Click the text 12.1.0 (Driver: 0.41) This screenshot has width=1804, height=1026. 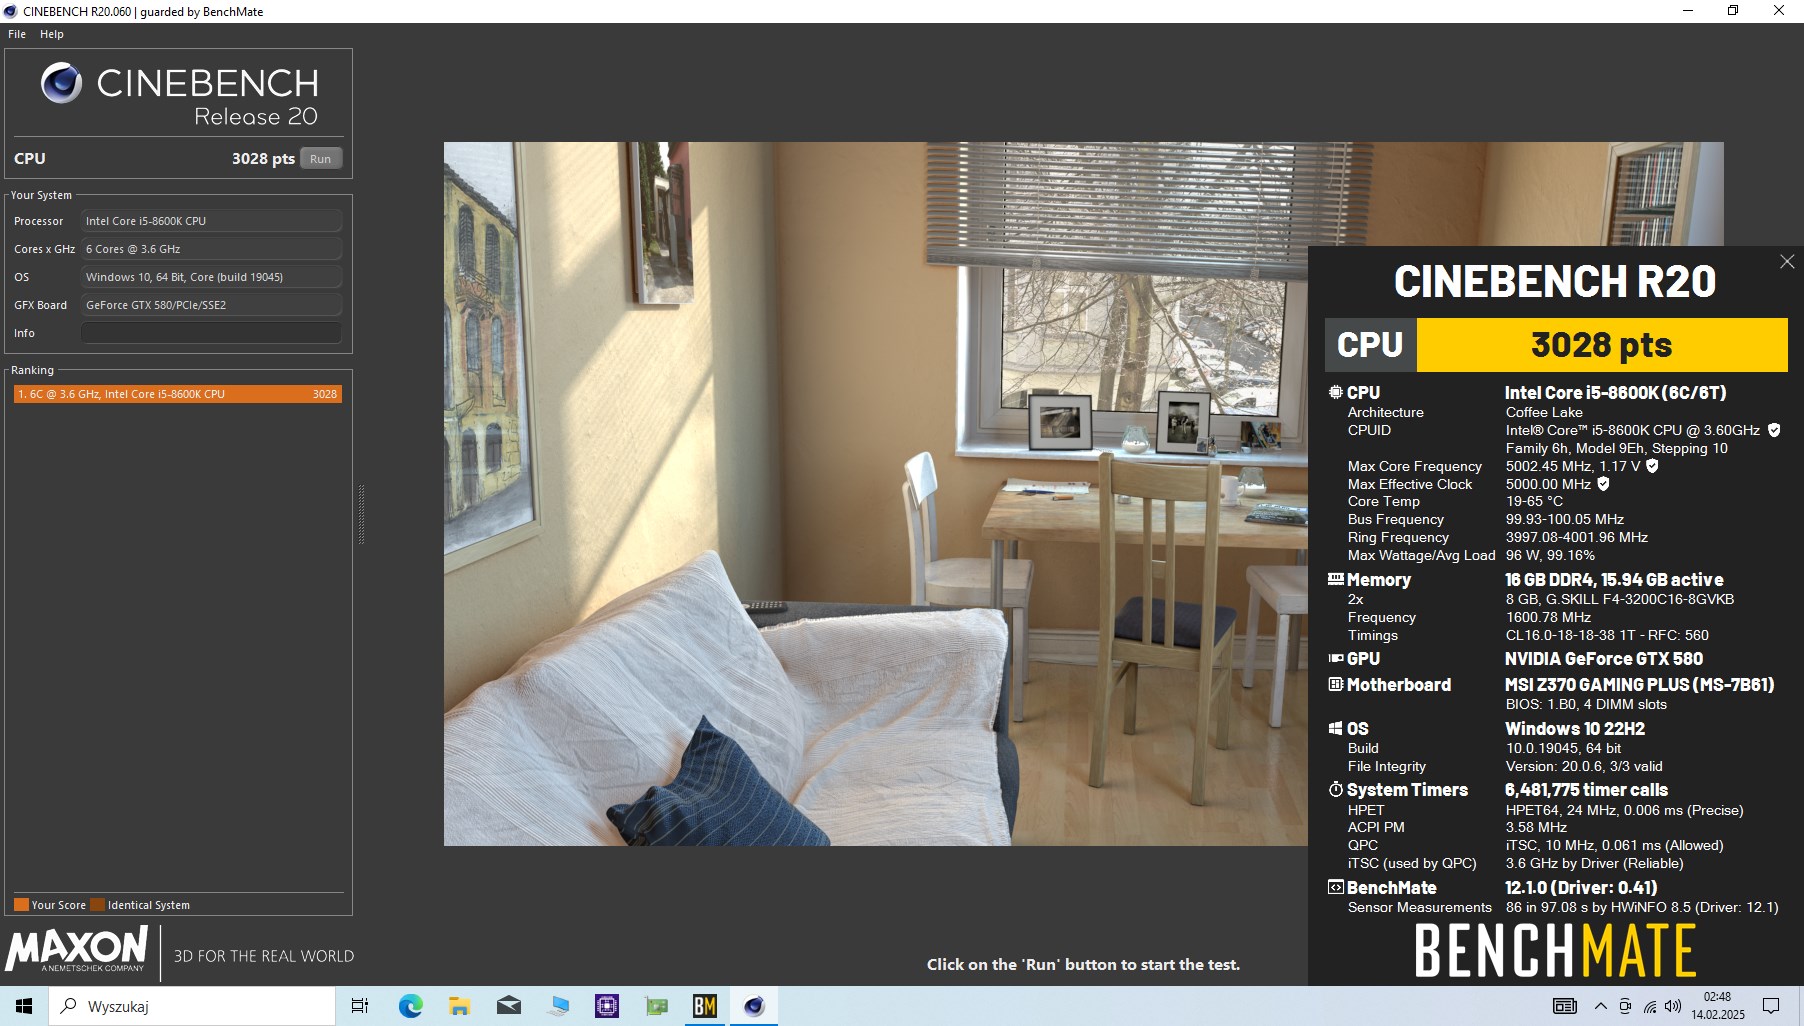(x=1581, y=888)
